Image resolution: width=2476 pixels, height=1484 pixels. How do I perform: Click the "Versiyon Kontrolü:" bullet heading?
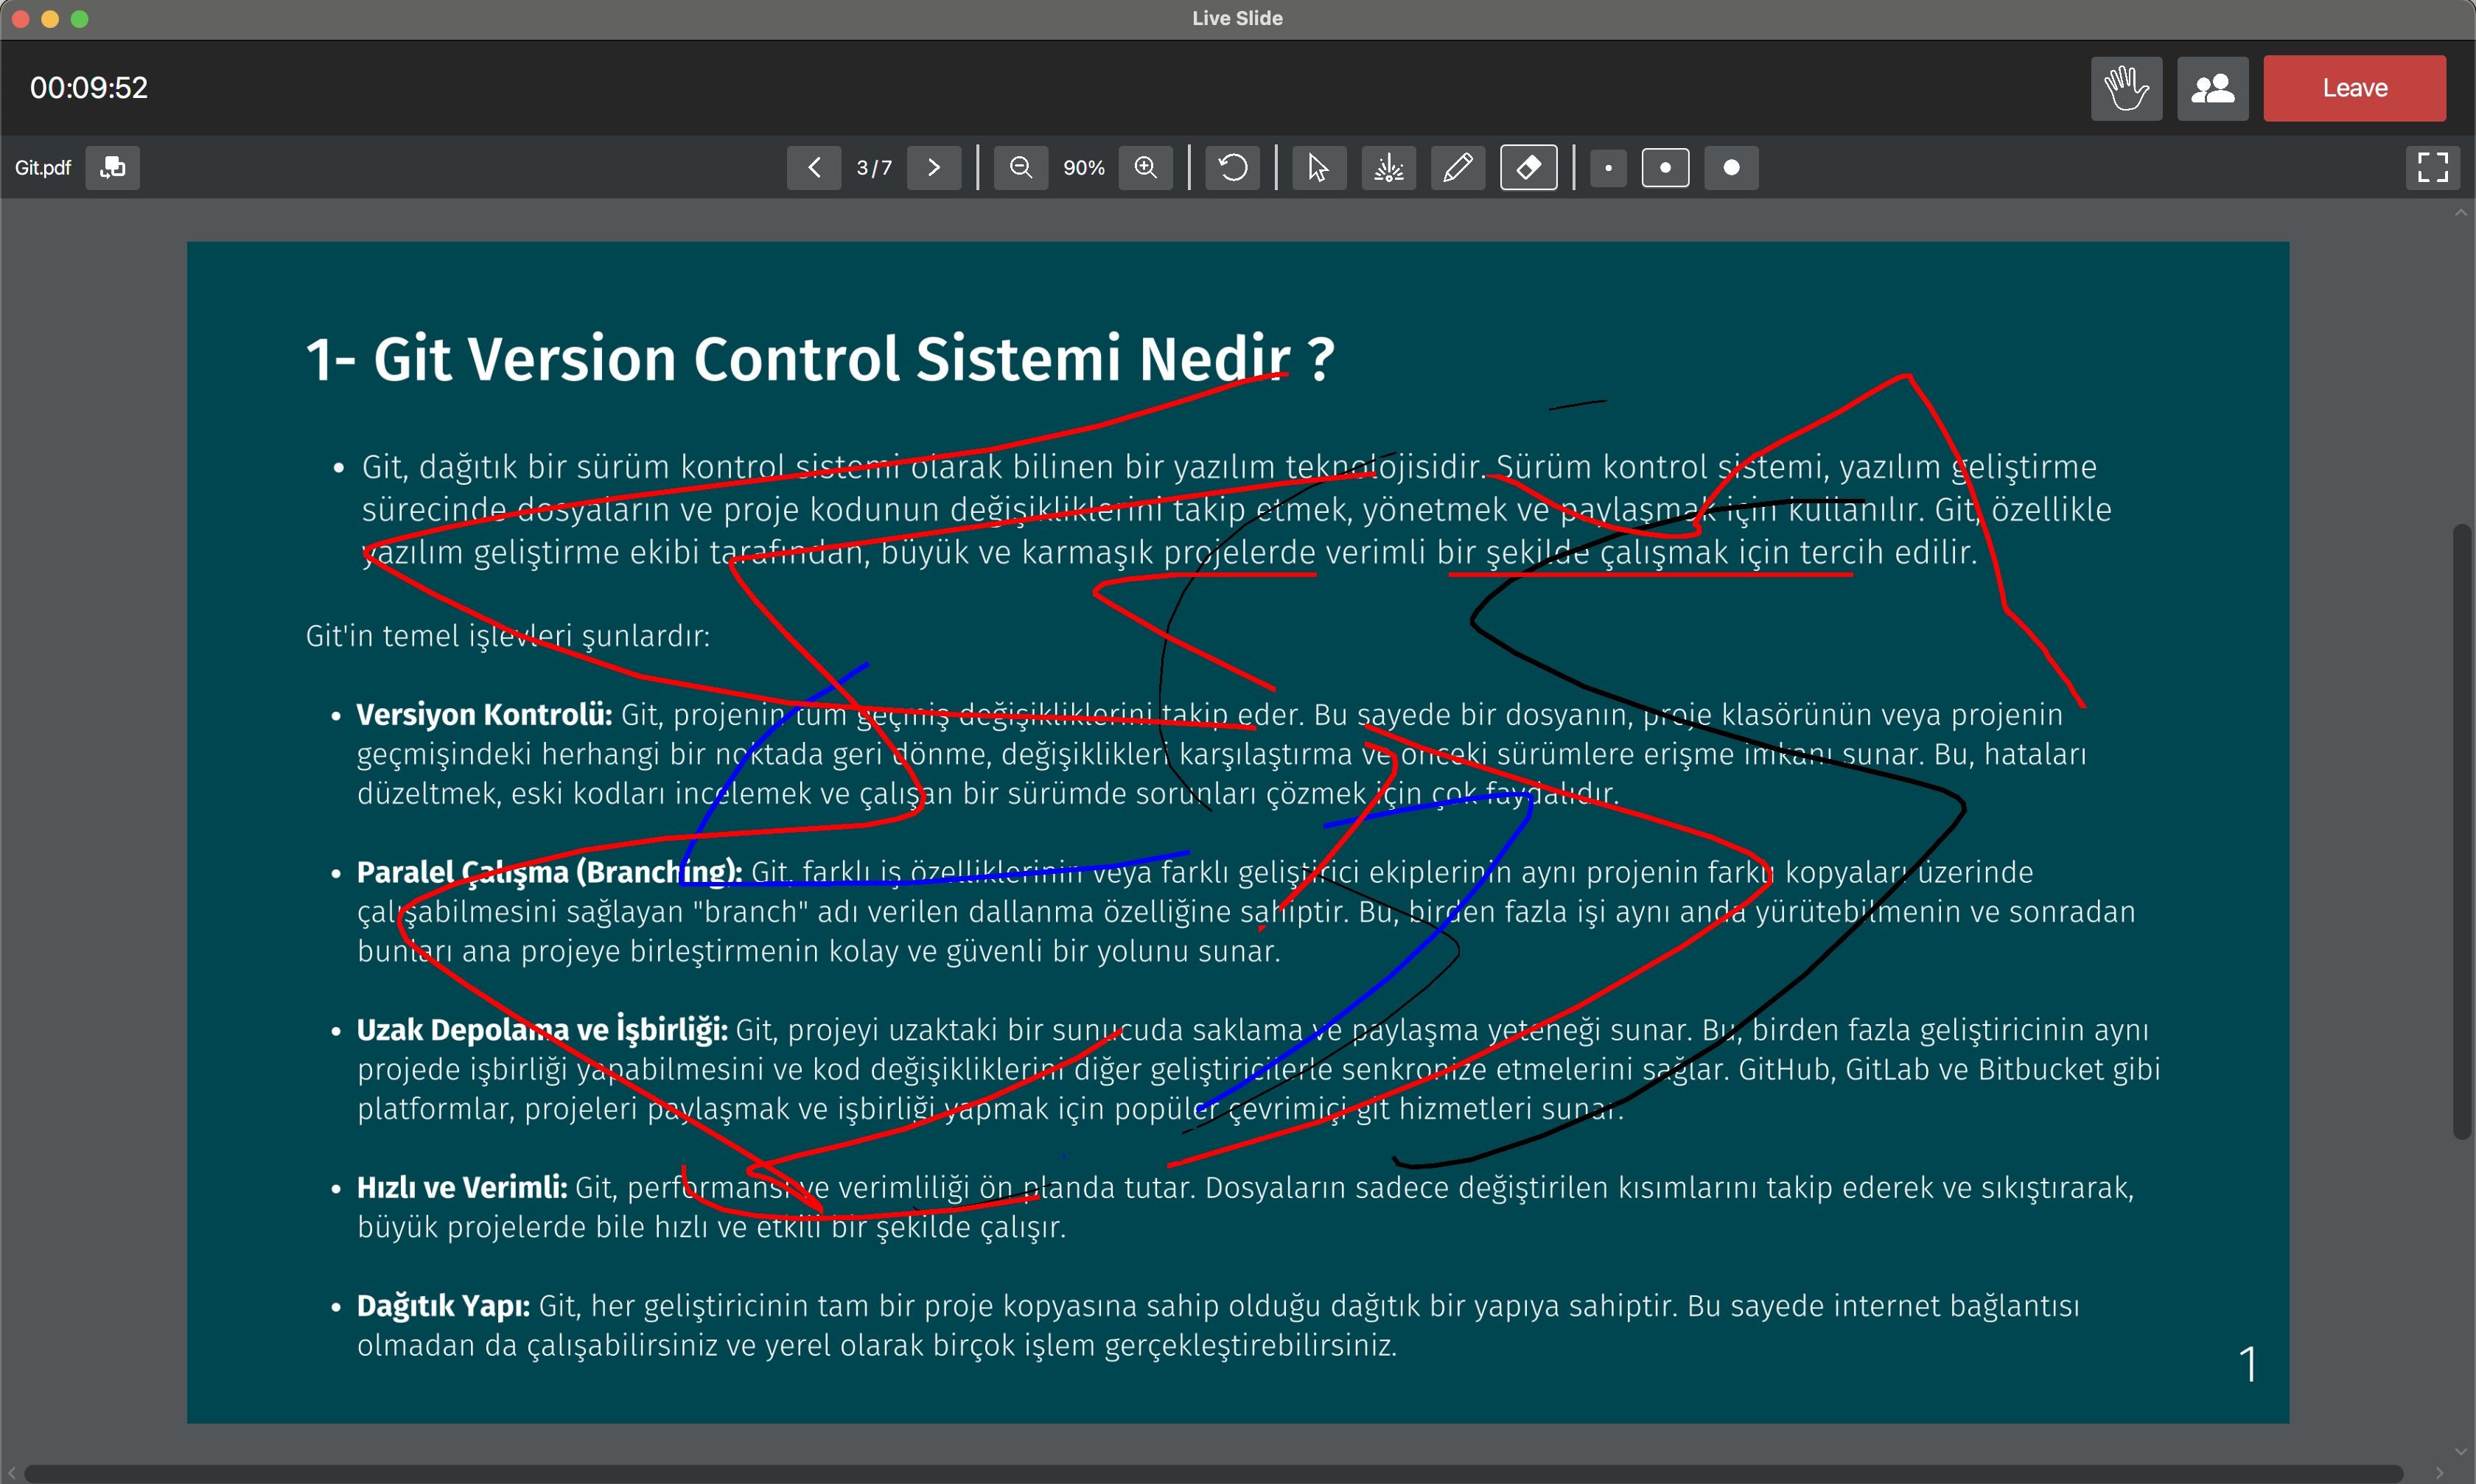[x=484, y=714]
